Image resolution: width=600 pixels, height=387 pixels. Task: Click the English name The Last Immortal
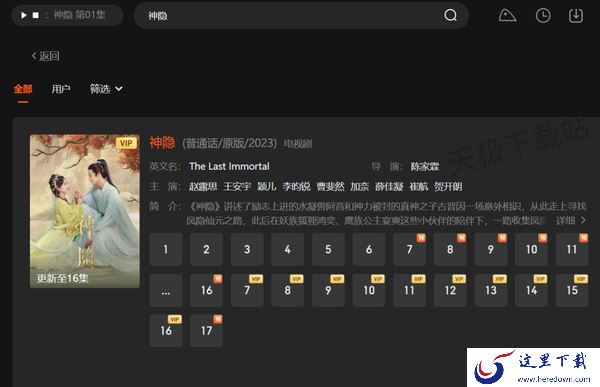click(229, 166)
